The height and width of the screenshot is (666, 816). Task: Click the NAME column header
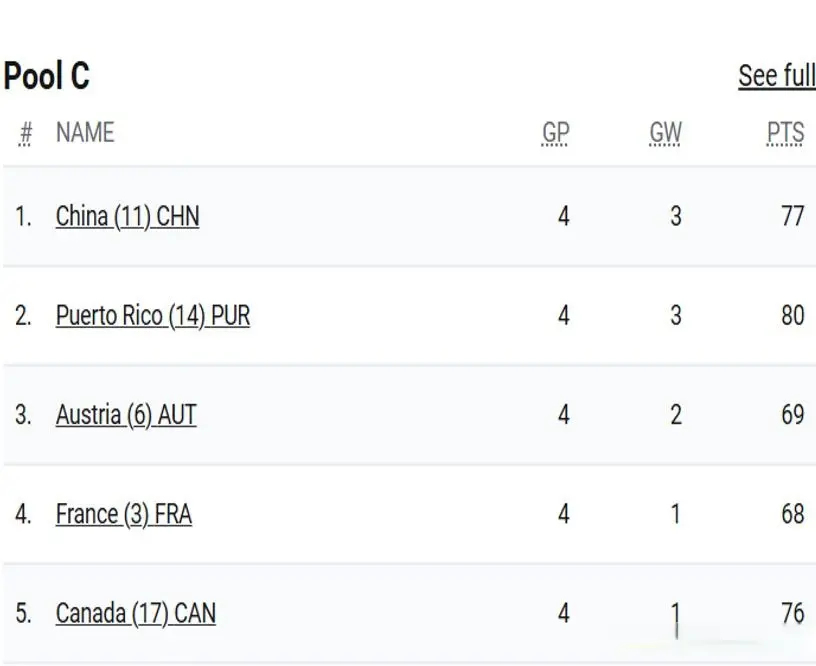[x=85, y=132]
